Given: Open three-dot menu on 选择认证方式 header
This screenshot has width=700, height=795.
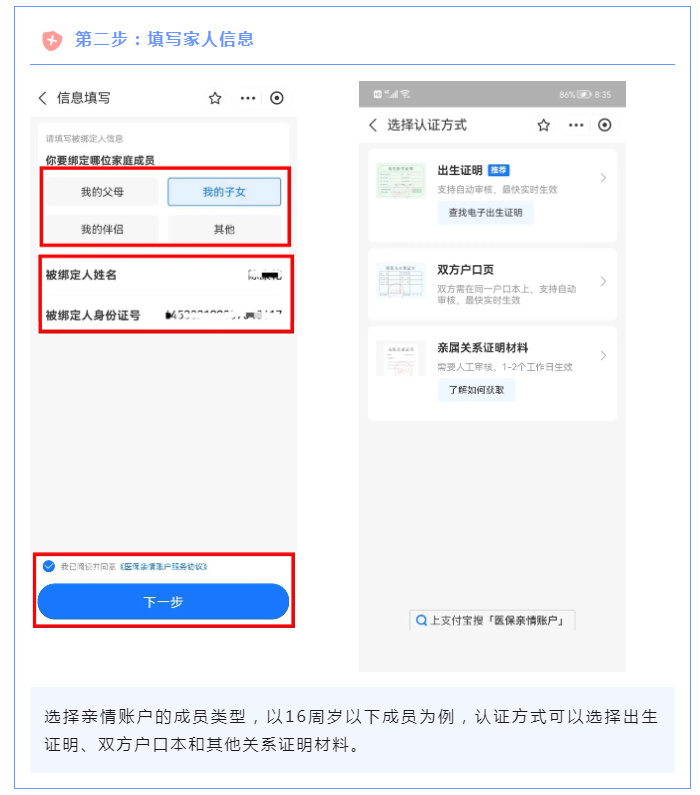Looking at the screenshot, I should coord(576,125).
